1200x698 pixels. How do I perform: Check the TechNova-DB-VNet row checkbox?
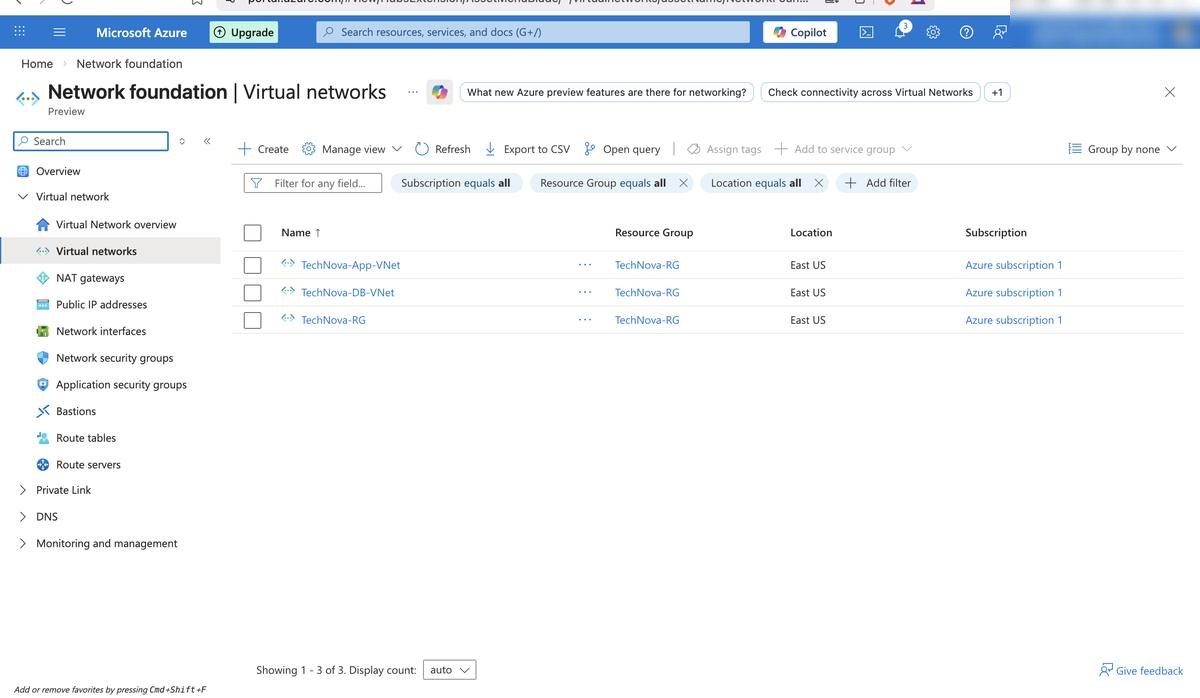click(x=253, y=293)
